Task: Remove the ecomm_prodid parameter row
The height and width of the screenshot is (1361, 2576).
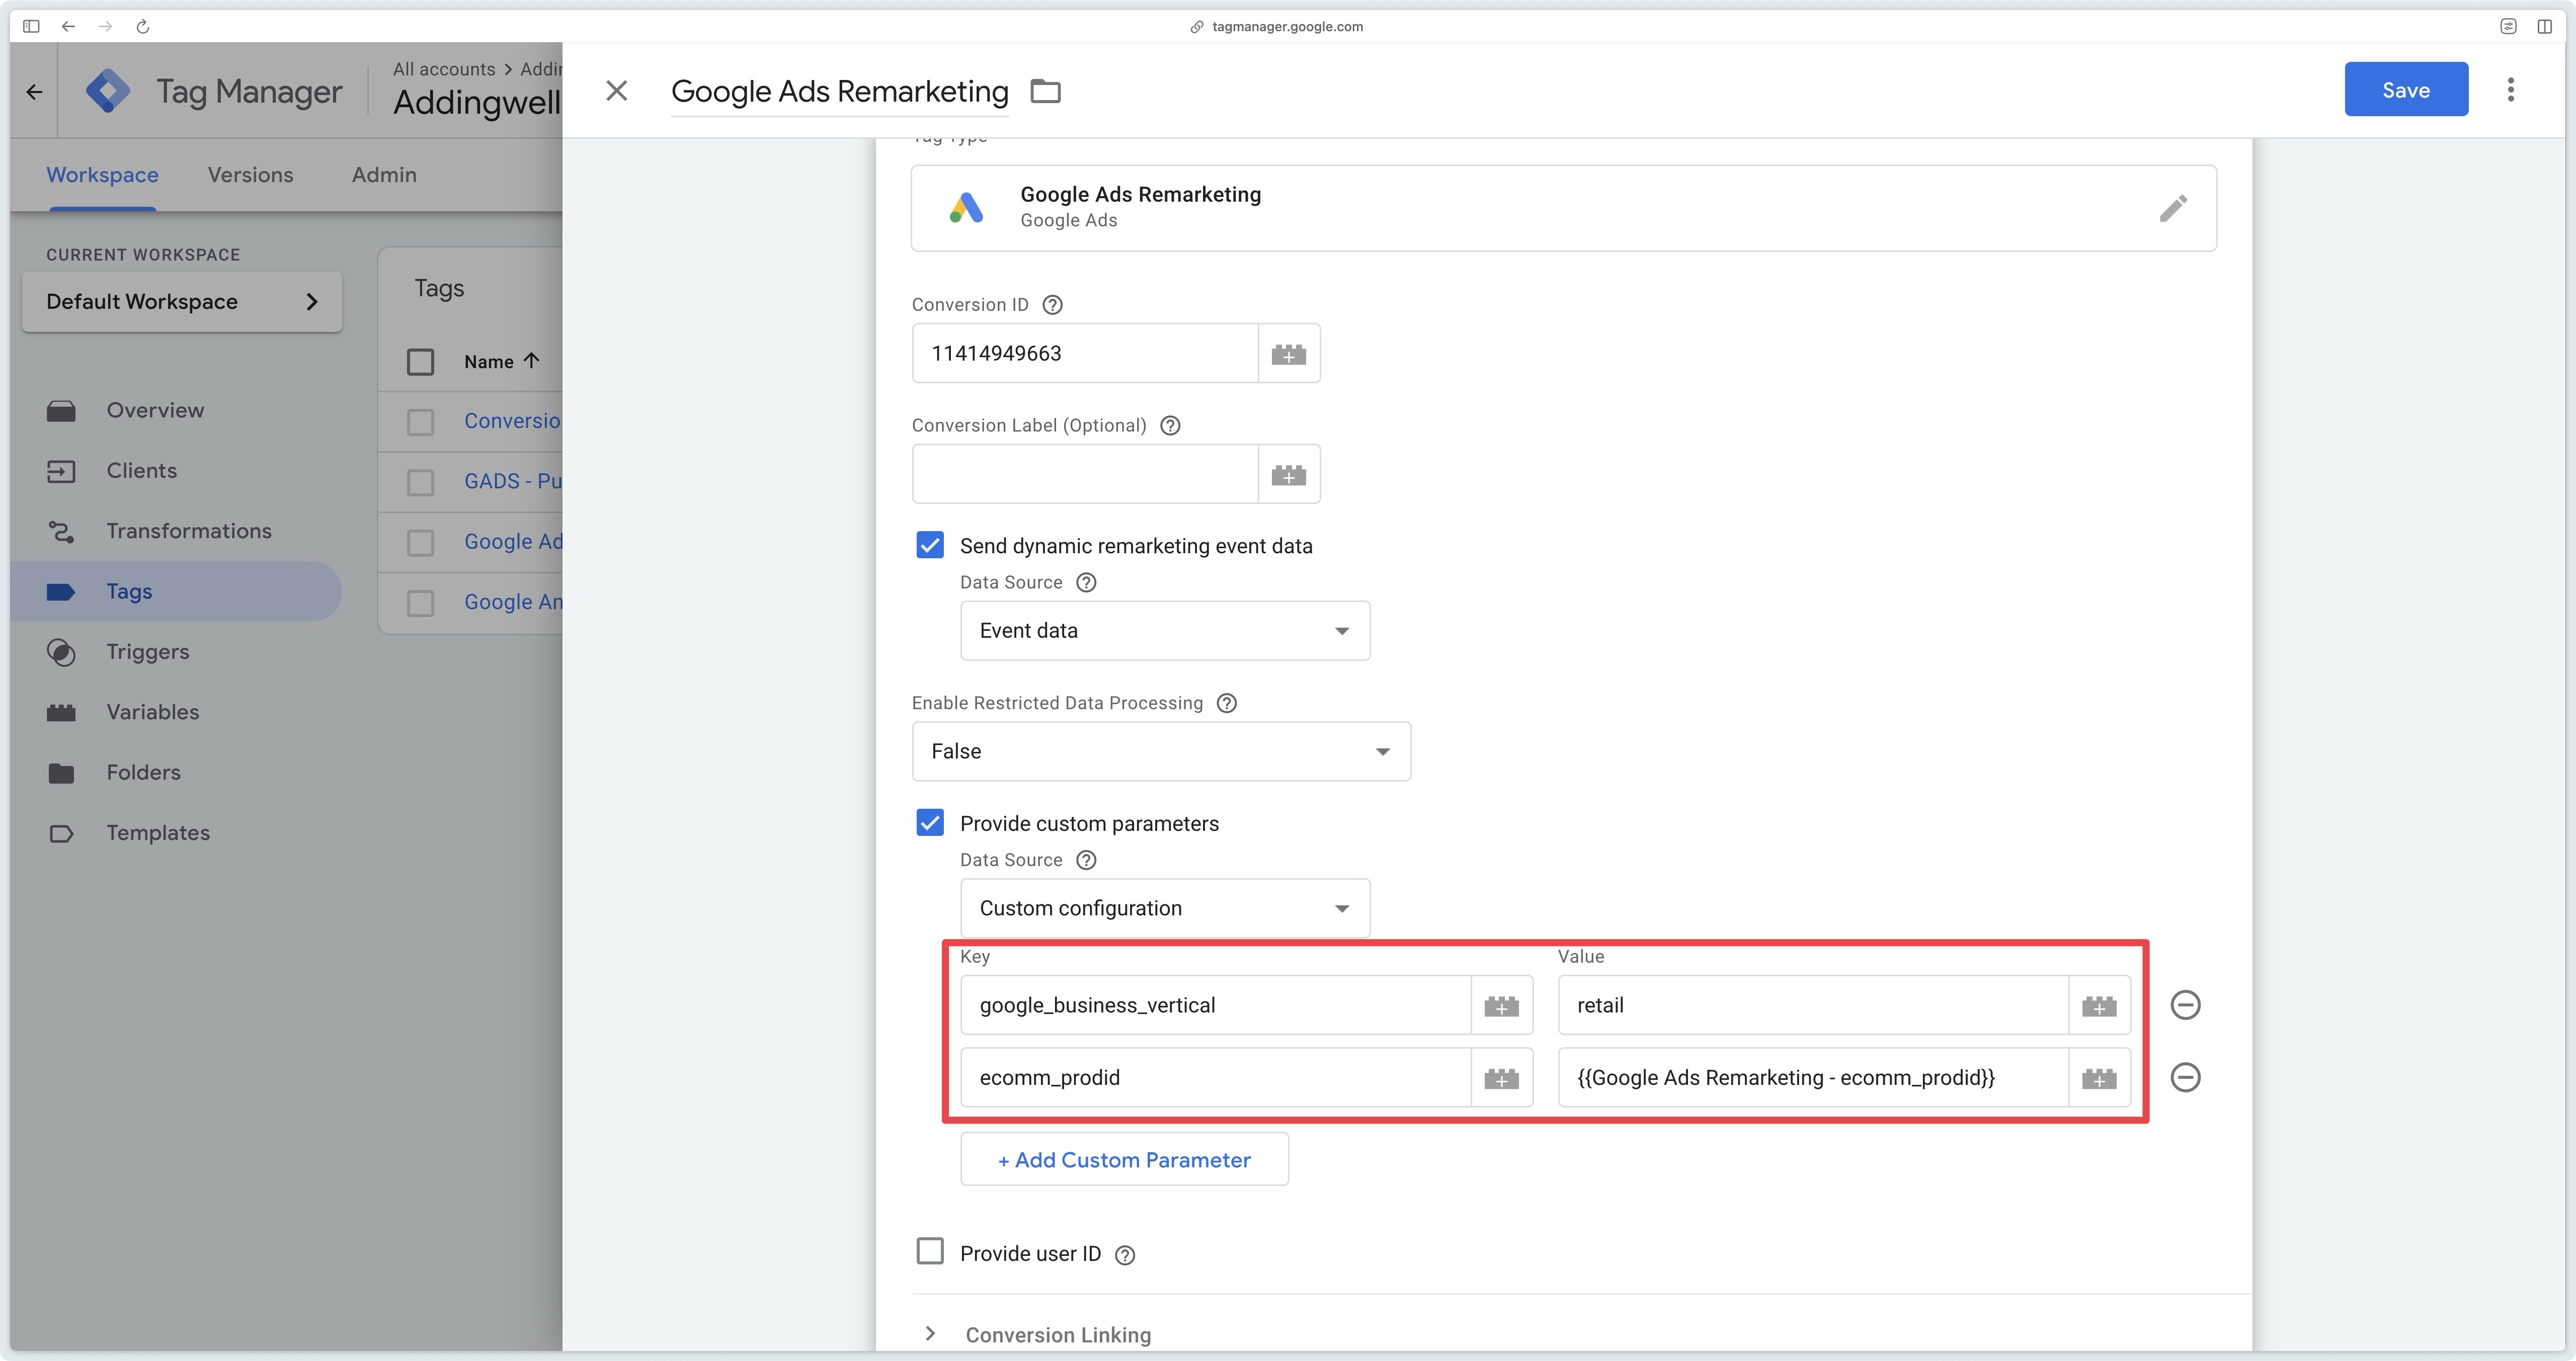Action: coord(2185,1077)
